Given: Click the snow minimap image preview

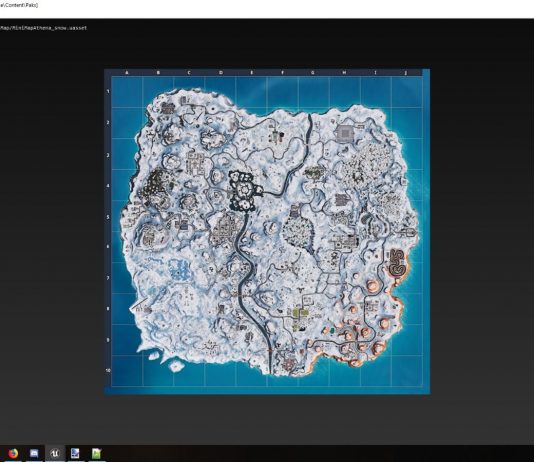Looking at the screenshot, I should coord(267,232).
